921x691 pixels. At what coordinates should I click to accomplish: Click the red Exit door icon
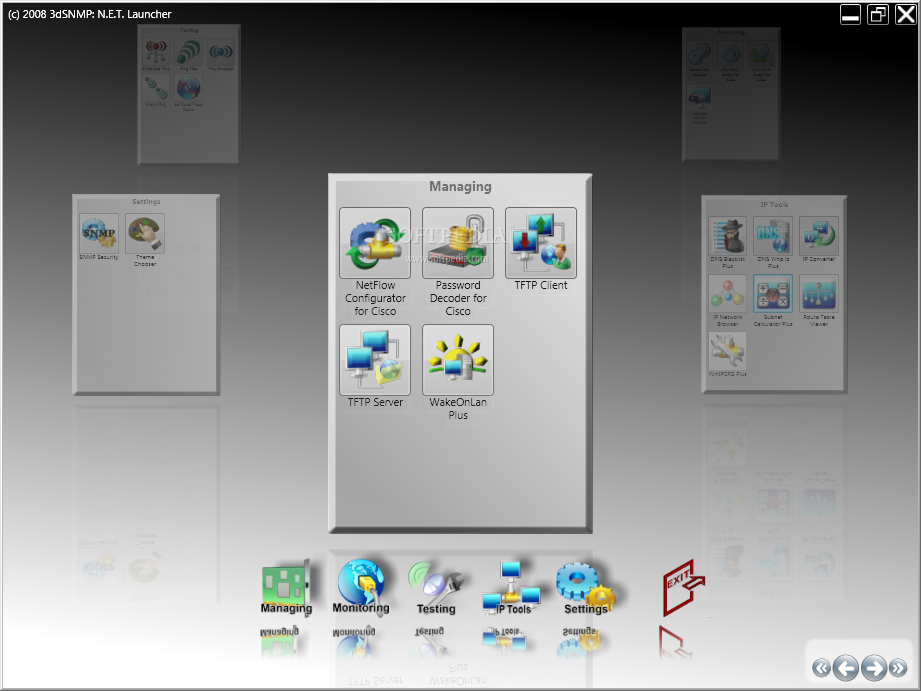[683, 587]
